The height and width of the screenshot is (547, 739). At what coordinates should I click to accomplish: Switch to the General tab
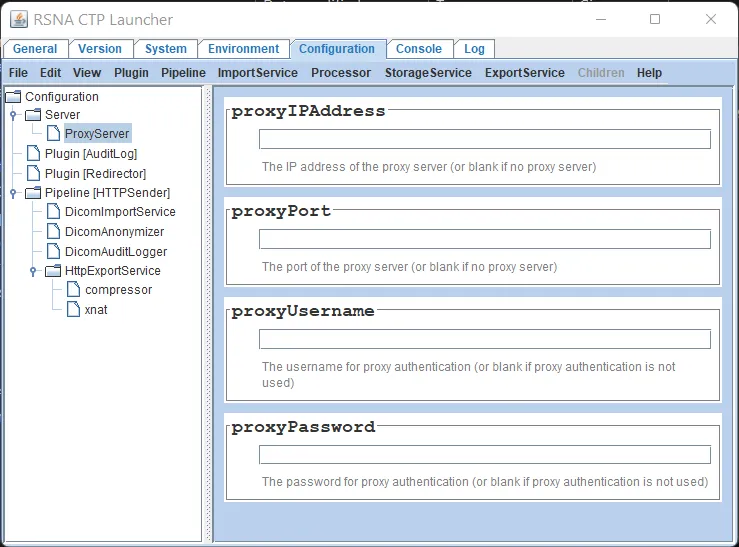point(35,49)
